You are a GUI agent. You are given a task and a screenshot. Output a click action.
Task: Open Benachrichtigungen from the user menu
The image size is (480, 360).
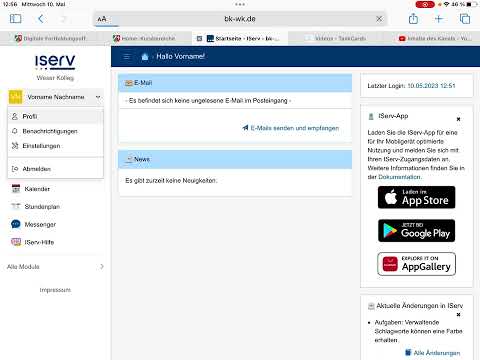coord(55,131)
